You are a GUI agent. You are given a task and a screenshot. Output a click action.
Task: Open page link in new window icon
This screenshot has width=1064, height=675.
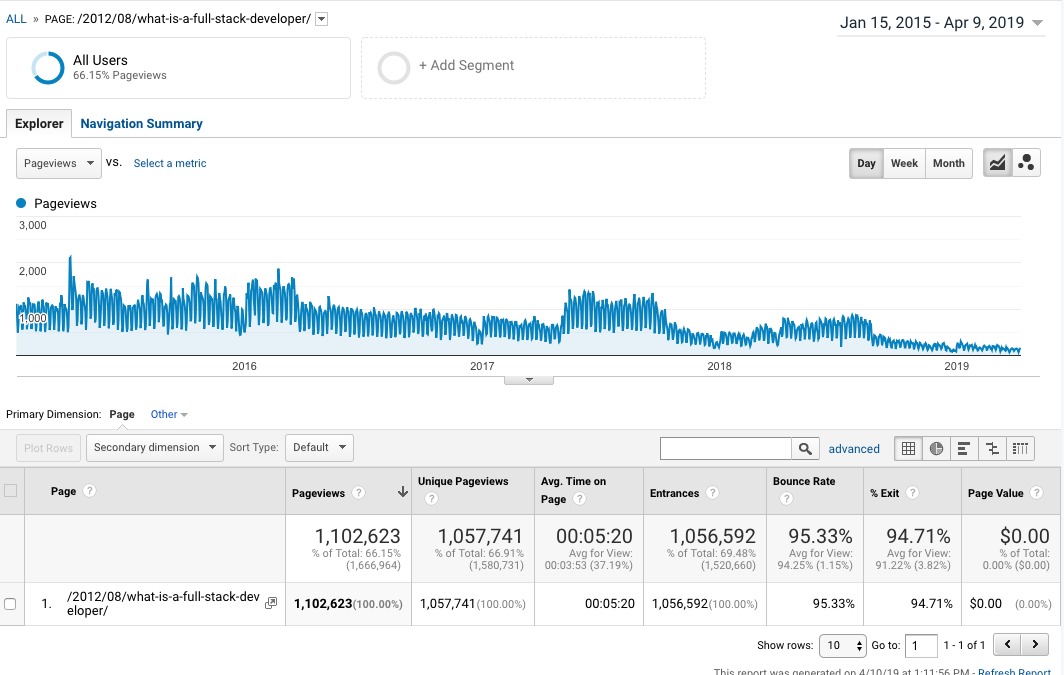[x=270, y=603]
